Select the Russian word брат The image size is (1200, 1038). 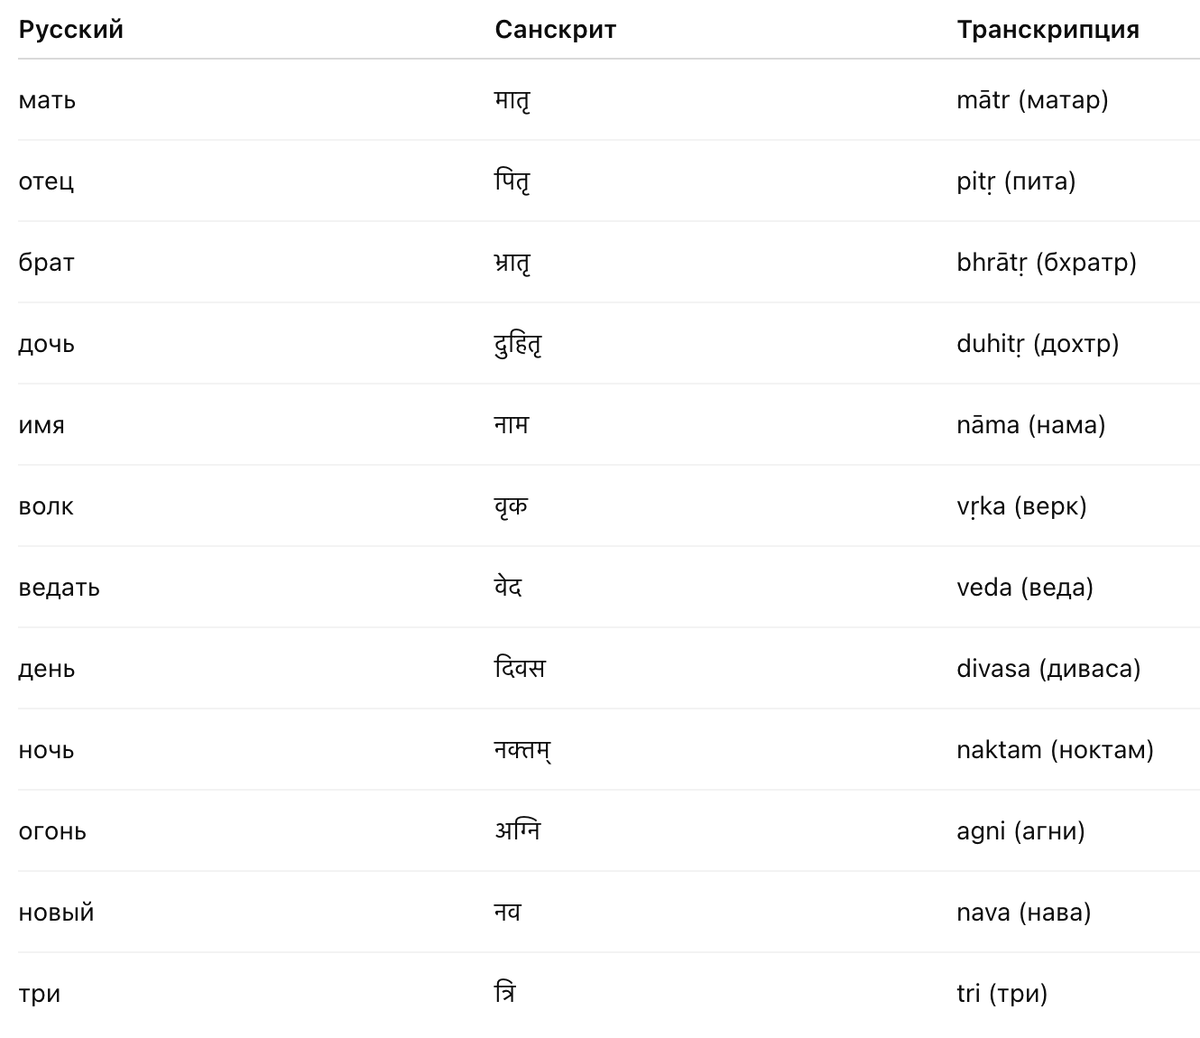46,263
